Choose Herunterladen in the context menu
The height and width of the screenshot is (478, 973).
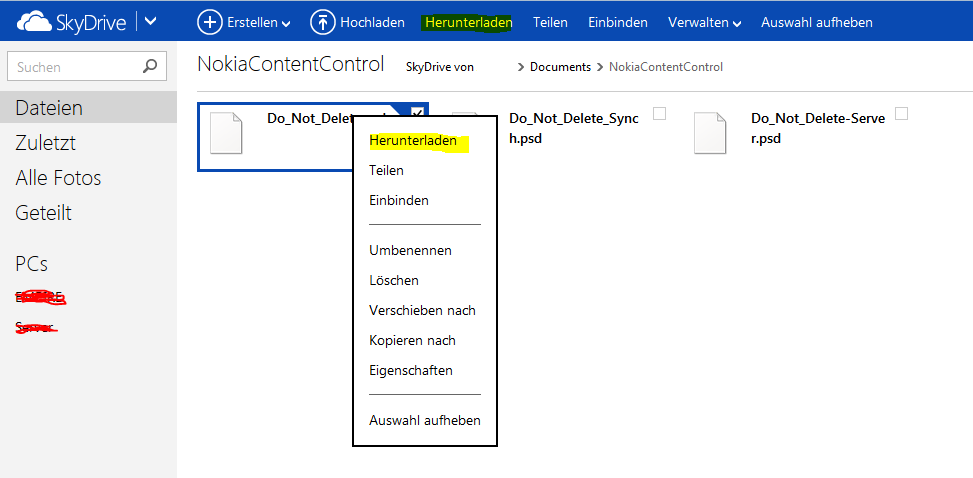pyautogui.click(x=413, y=141)
